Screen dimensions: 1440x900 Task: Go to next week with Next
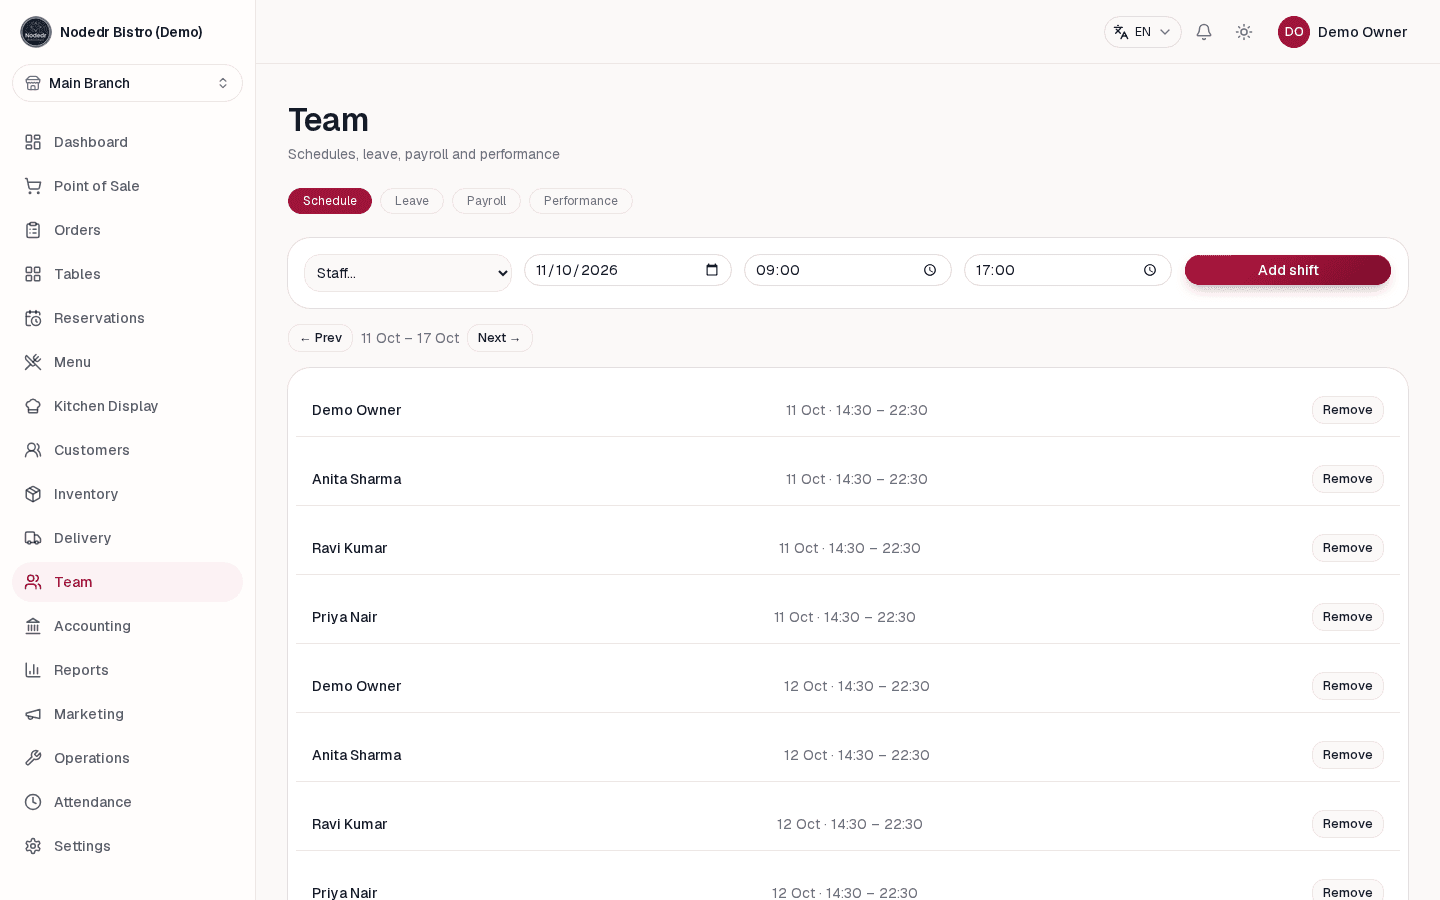click(500, 338)
